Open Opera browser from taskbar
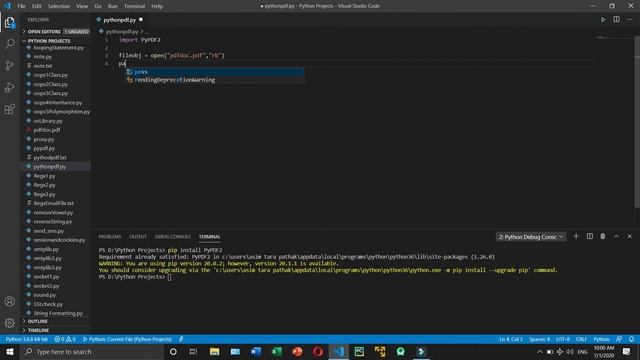The width and height of the screenshot is (640, 360). tap(318, 351)
